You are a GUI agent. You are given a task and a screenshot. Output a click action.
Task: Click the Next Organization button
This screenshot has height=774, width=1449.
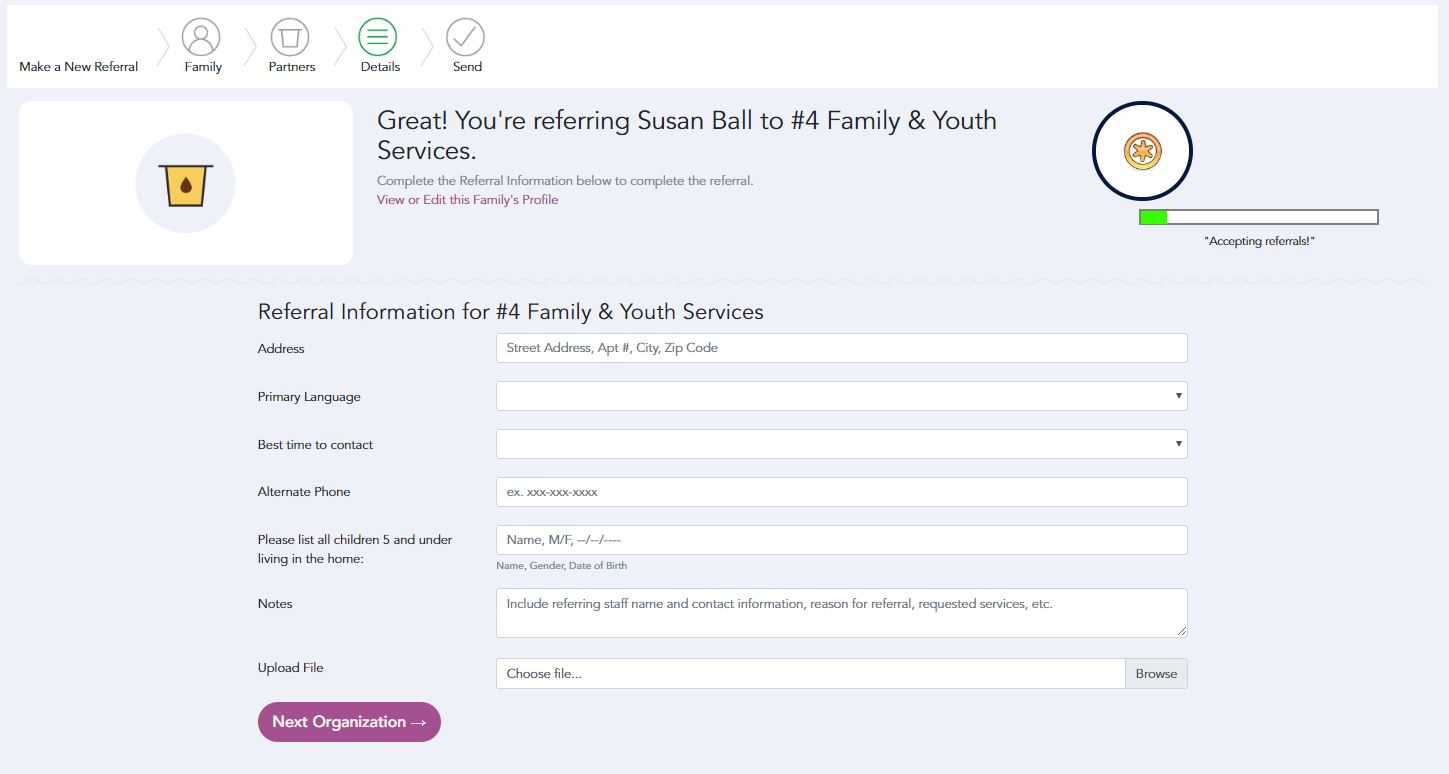pos(349,722)
